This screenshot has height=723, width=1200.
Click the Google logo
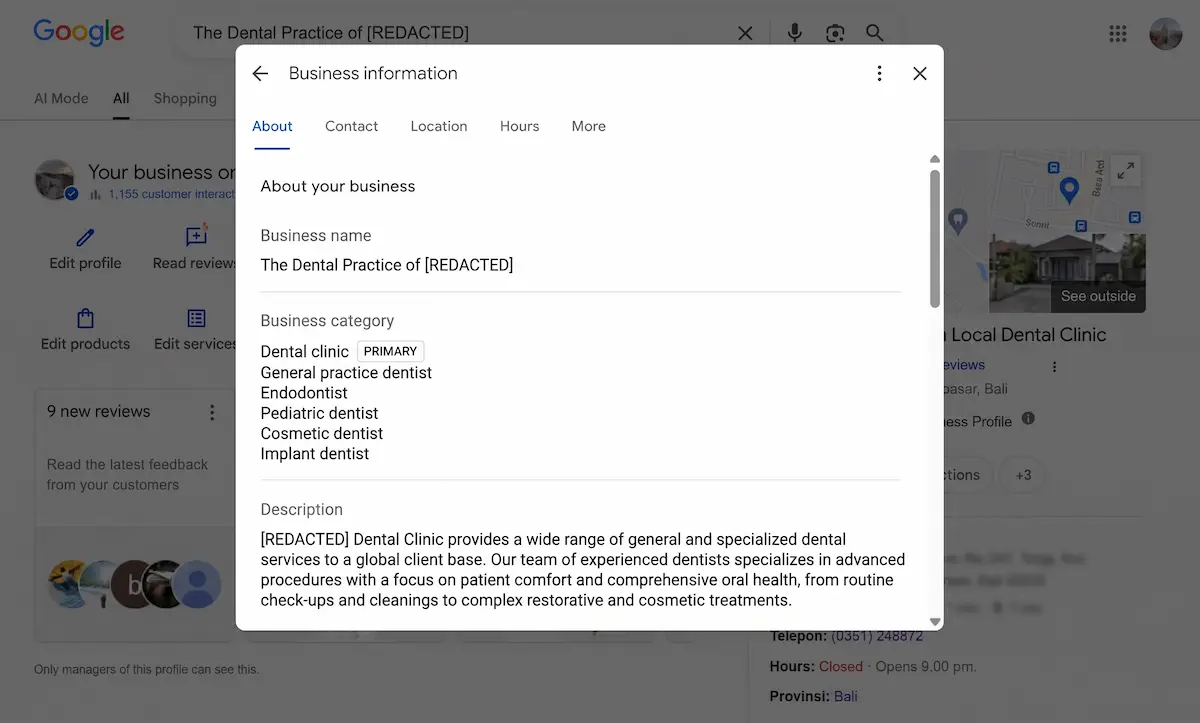tap(79, 32)
